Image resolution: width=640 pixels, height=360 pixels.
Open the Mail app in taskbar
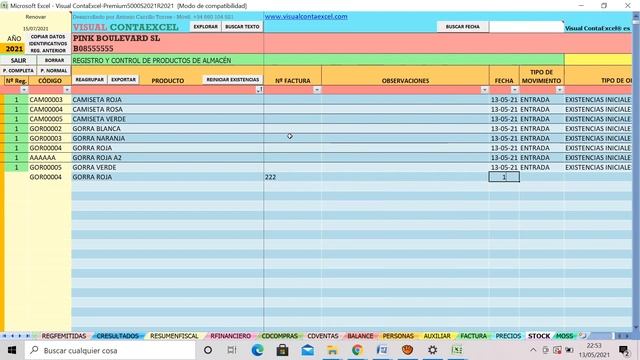pyautogui.click(x=308, y=350)
